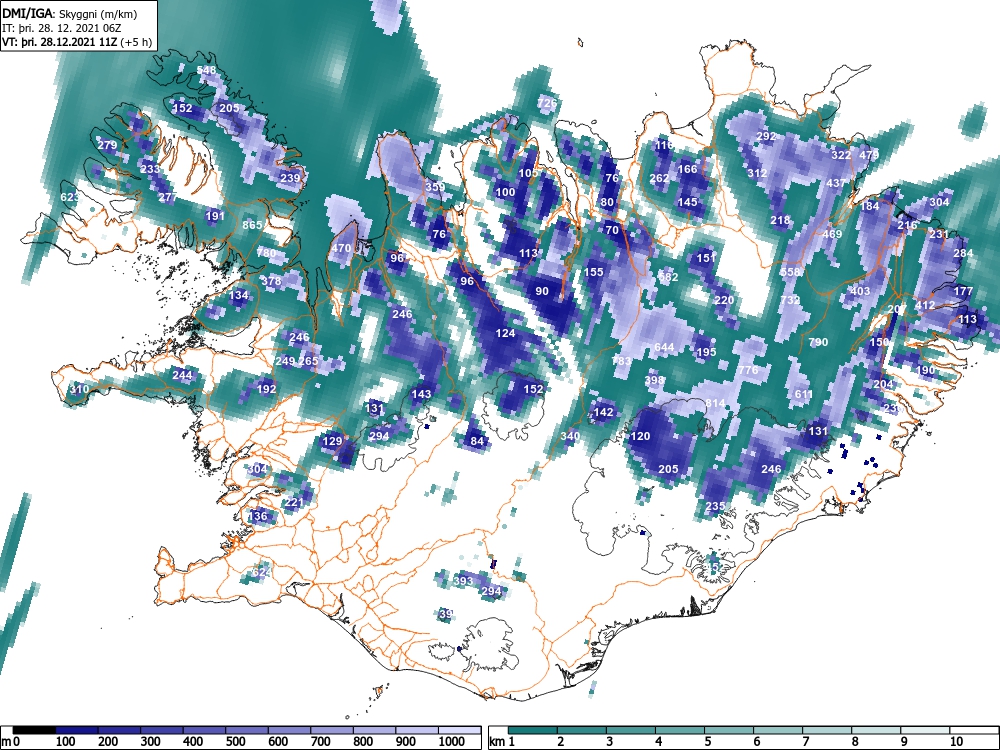This screenshot has height=750, width=1000.
Task: Click the map label 378
Action: tap(272, 281)
